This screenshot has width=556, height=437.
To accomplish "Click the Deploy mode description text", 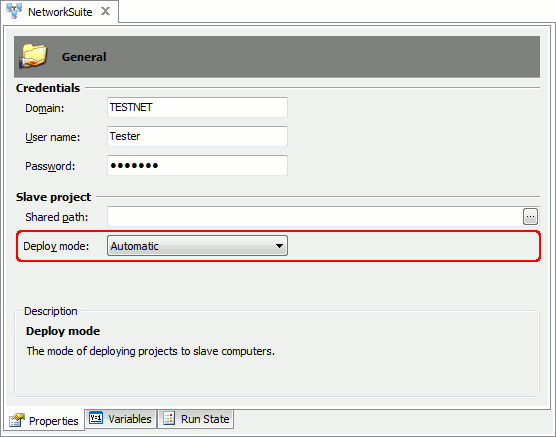I will pyautogui.click(x=151, y=351).
